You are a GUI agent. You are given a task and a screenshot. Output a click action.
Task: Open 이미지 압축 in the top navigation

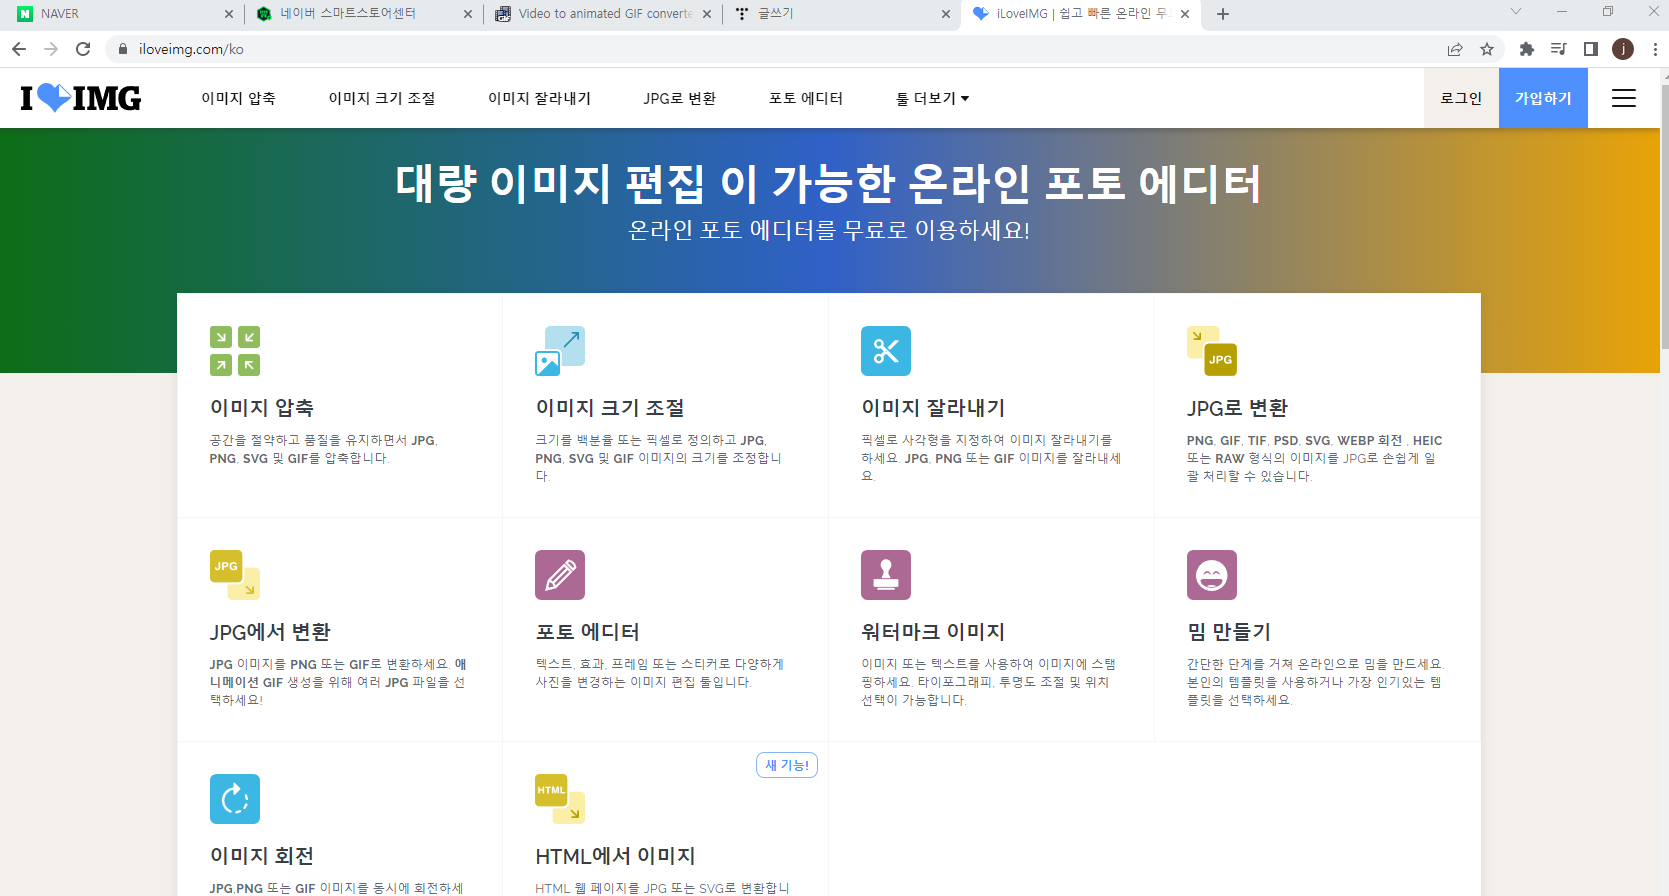[x=238, y=98]
